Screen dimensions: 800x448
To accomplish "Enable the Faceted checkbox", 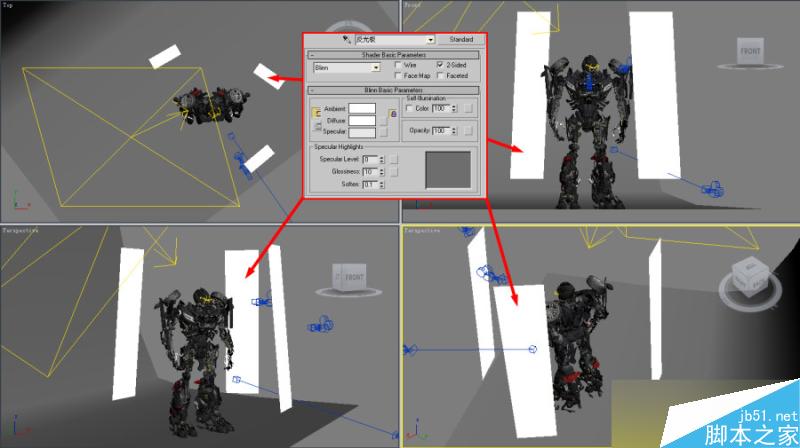I will [440, 76].
